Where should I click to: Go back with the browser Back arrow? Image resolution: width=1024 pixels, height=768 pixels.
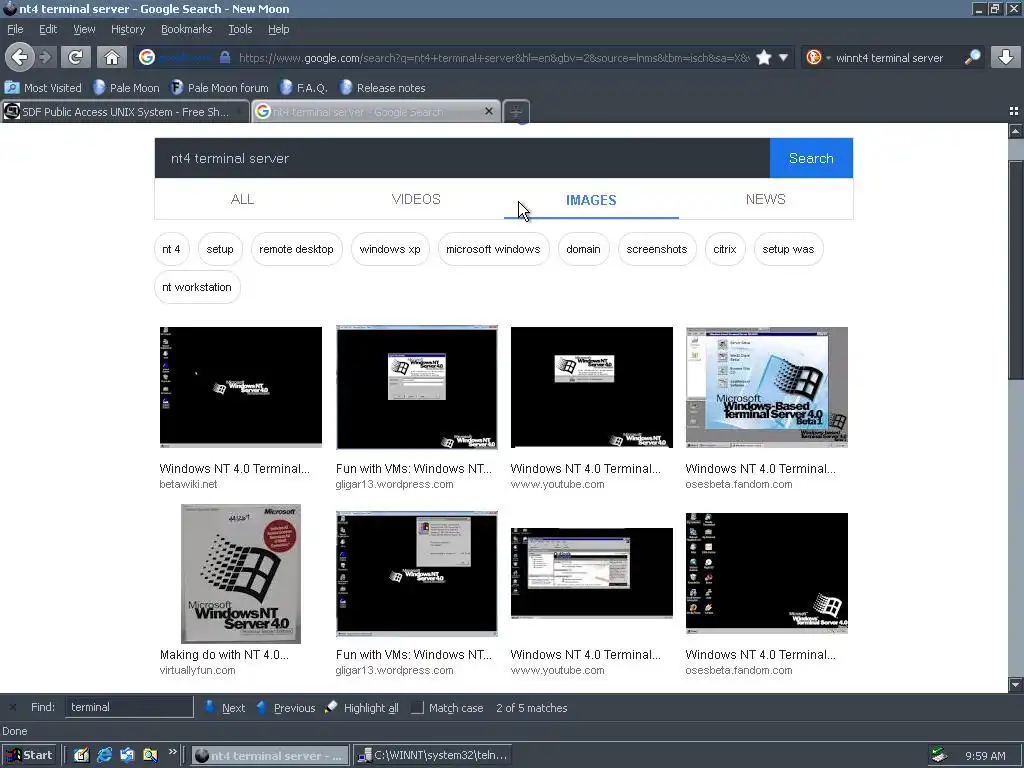coord(20,57)
